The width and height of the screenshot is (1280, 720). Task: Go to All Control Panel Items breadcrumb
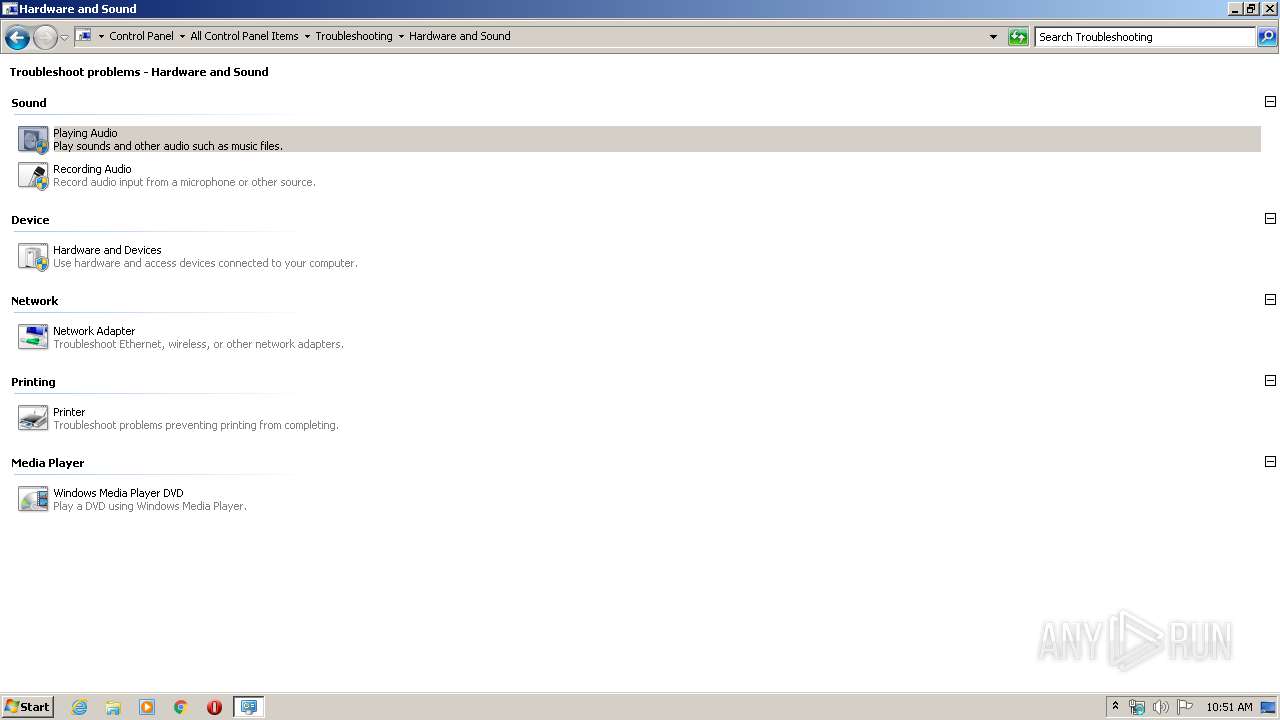[x=244, y=36]
